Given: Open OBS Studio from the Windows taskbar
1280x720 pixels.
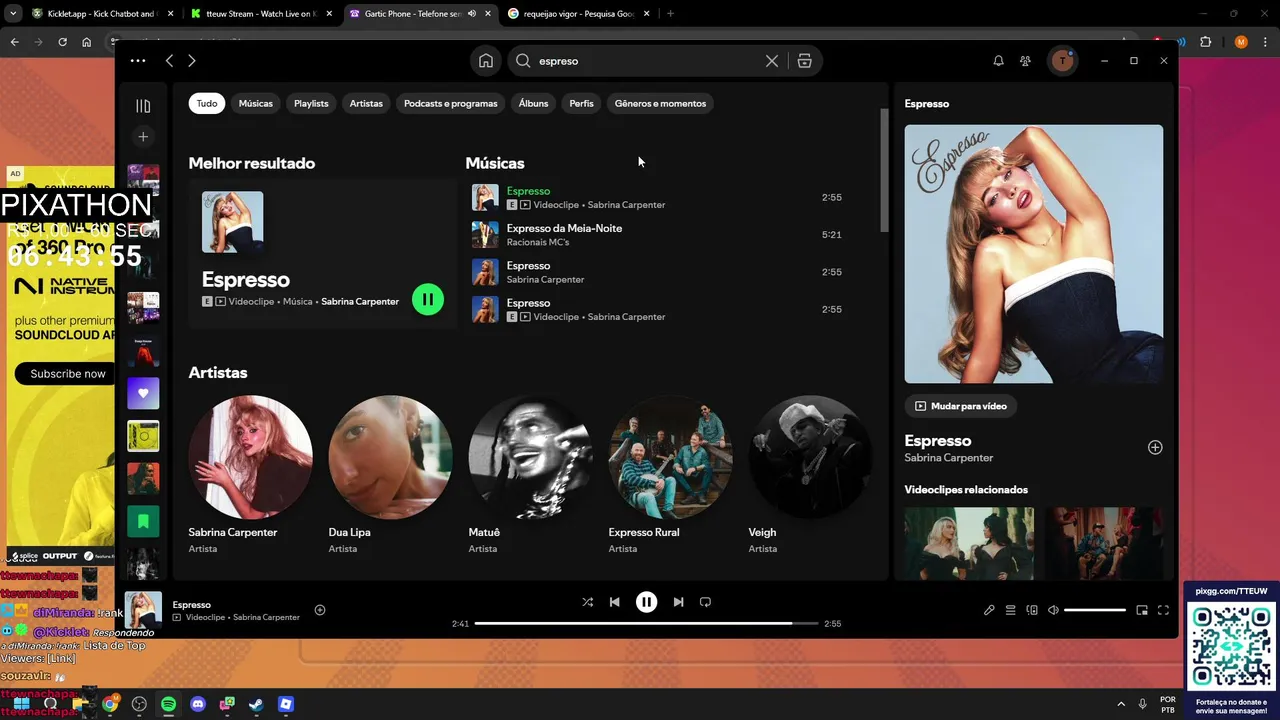Looking at the screenshot, I should 139,704.
